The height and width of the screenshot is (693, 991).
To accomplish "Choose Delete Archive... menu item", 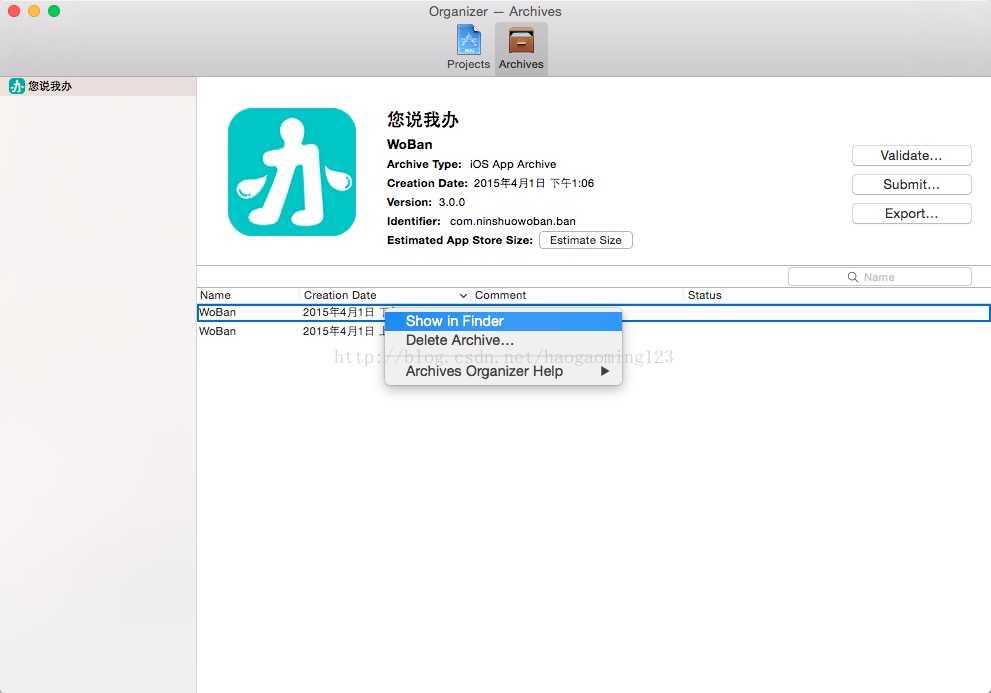I will pos(503,340).
